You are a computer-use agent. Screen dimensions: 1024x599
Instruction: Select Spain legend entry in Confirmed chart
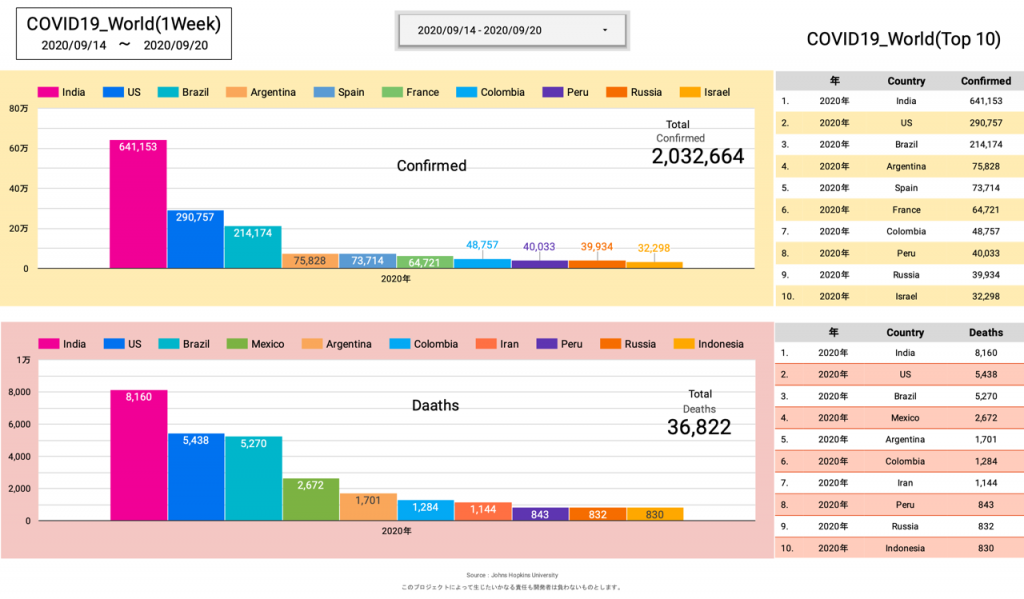click(x=340, y=92)
